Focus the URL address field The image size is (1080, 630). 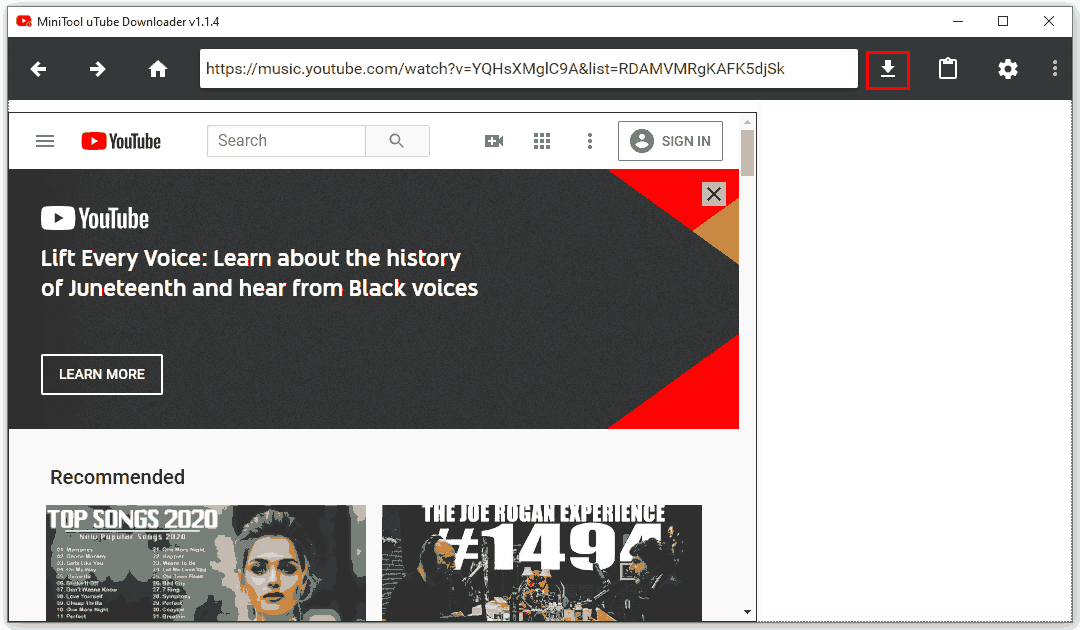click(x=529, y=69)
